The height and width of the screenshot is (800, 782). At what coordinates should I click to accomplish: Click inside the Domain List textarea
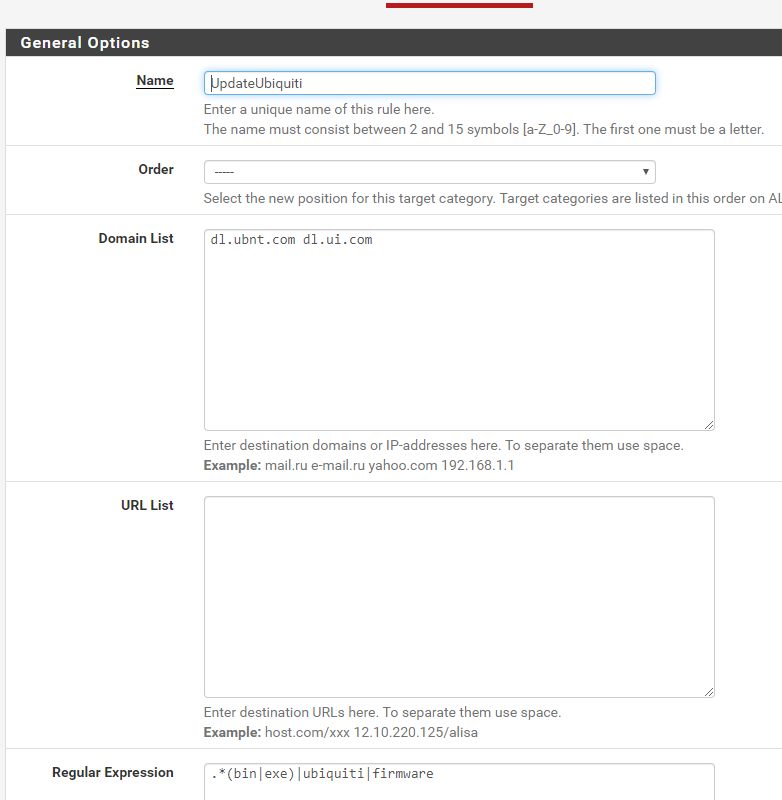[x=459, y=330]
